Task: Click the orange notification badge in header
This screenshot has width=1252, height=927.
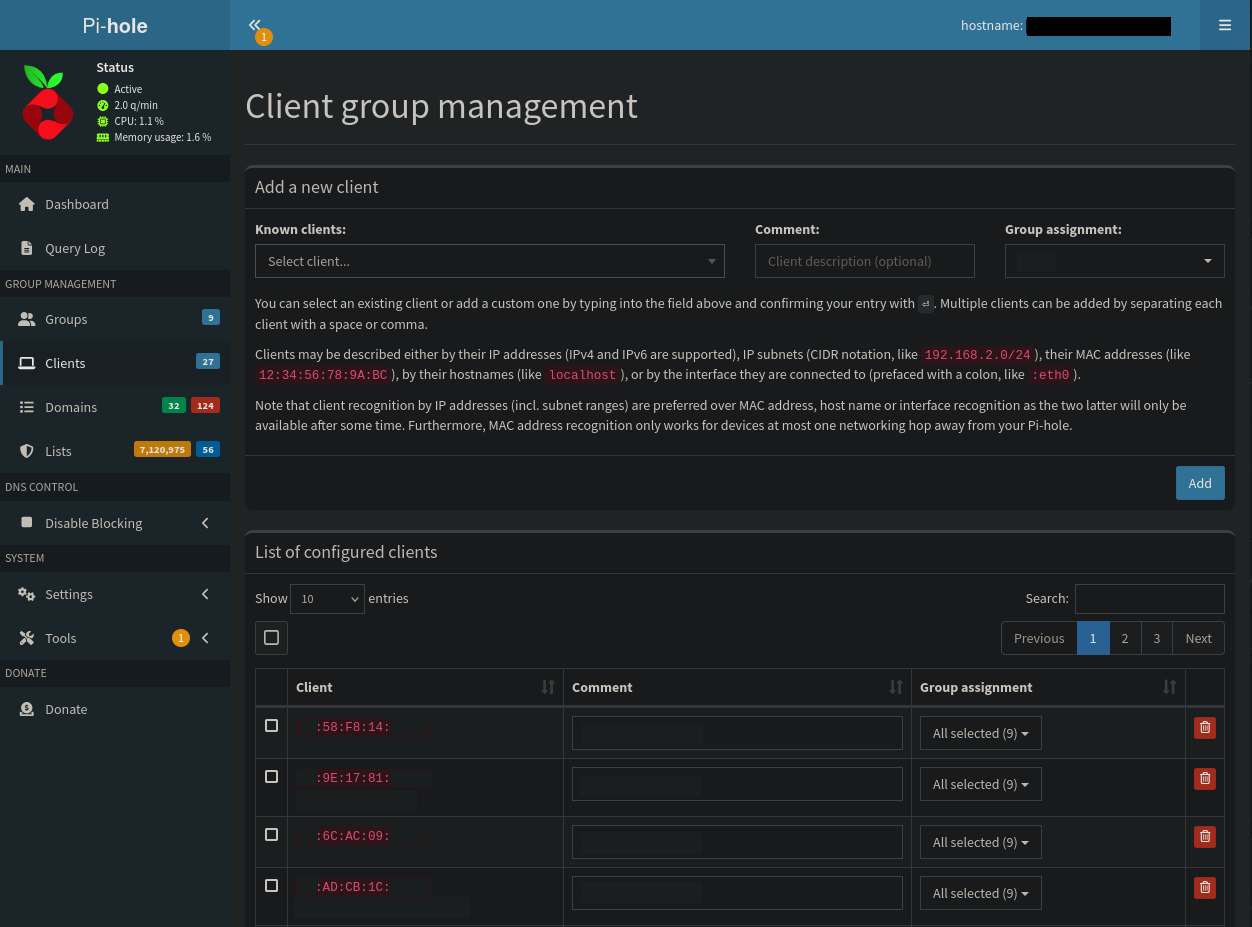Action: tap(264, 37)
